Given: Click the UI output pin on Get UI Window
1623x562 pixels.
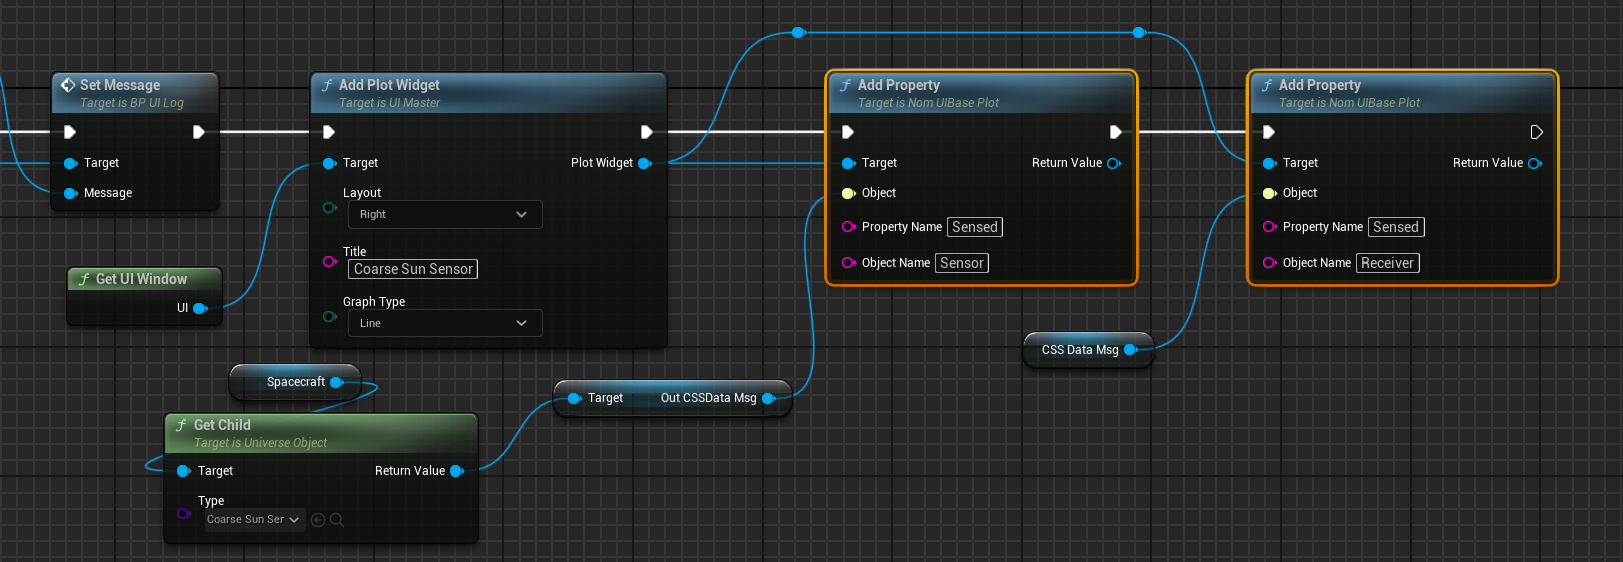Looking at the screenshot, I should click(200, 308).
